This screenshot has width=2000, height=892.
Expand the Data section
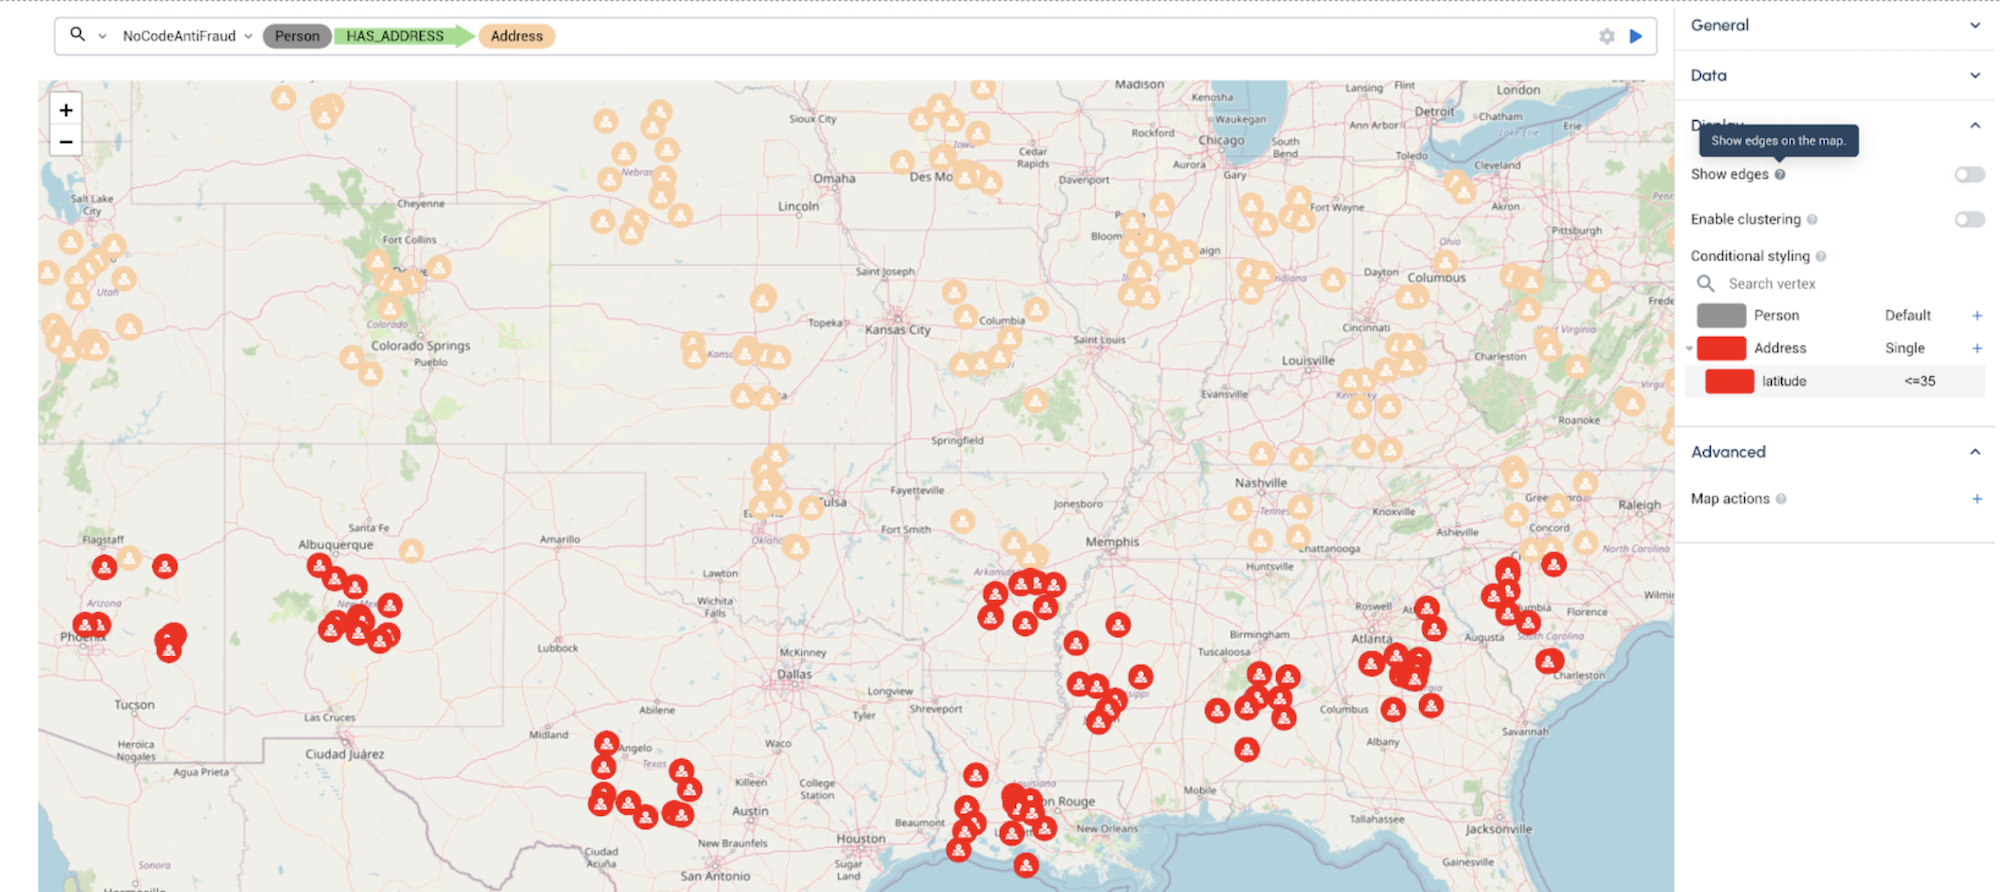point(1975,75)
